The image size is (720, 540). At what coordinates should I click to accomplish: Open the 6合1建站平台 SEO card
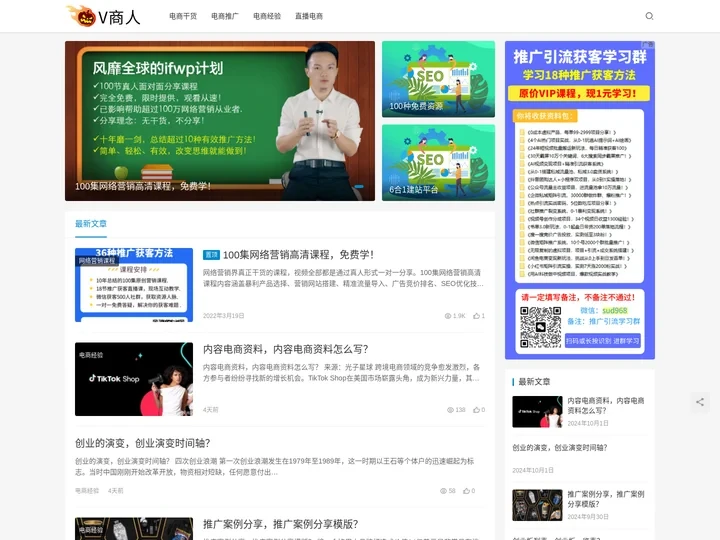[x=439, y=163]
